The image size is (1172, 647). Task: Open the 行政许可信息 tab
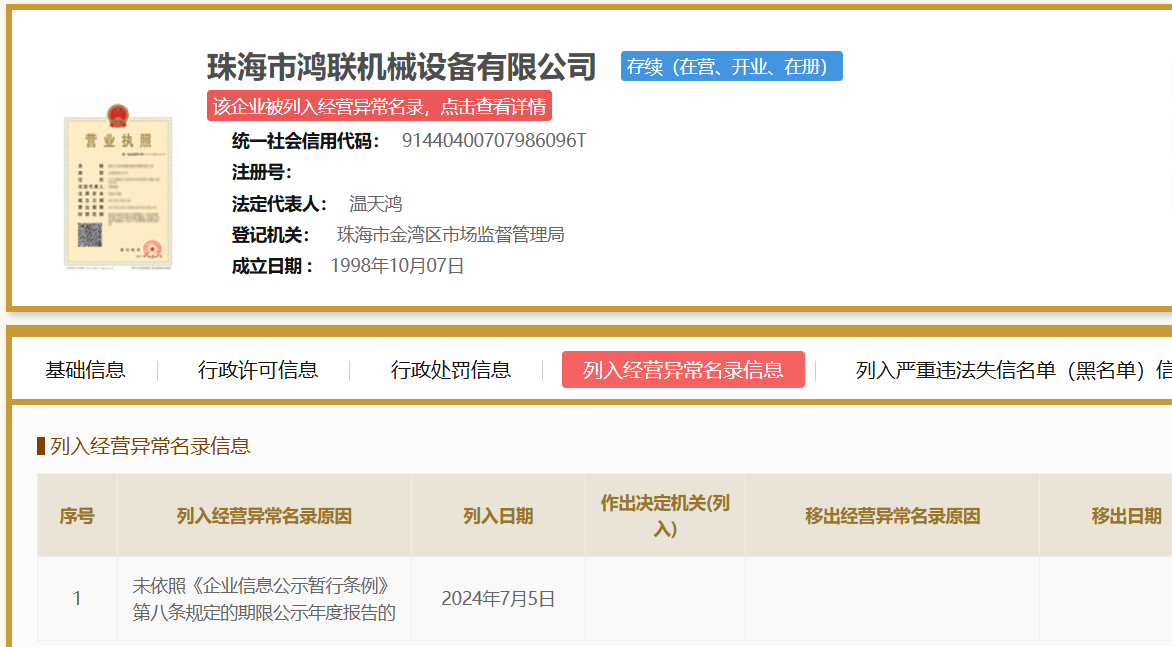pyautogui.click(x=258, y=370)
